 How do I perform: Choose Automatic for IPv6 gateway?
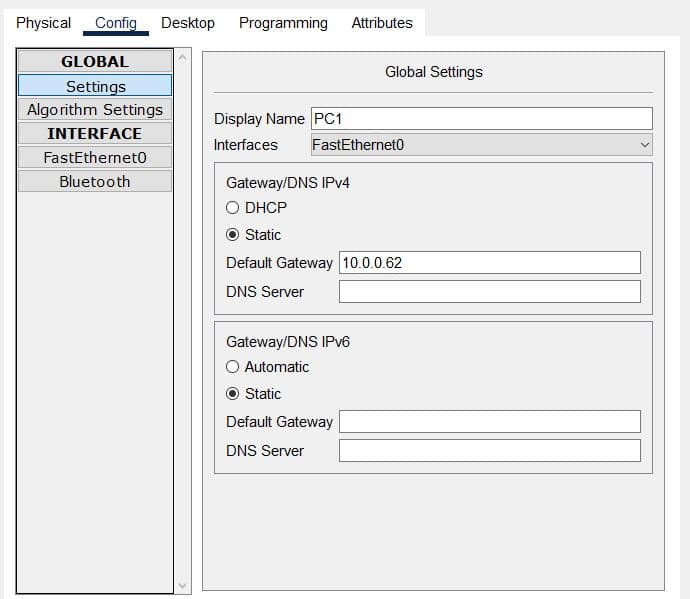[233, 367]
